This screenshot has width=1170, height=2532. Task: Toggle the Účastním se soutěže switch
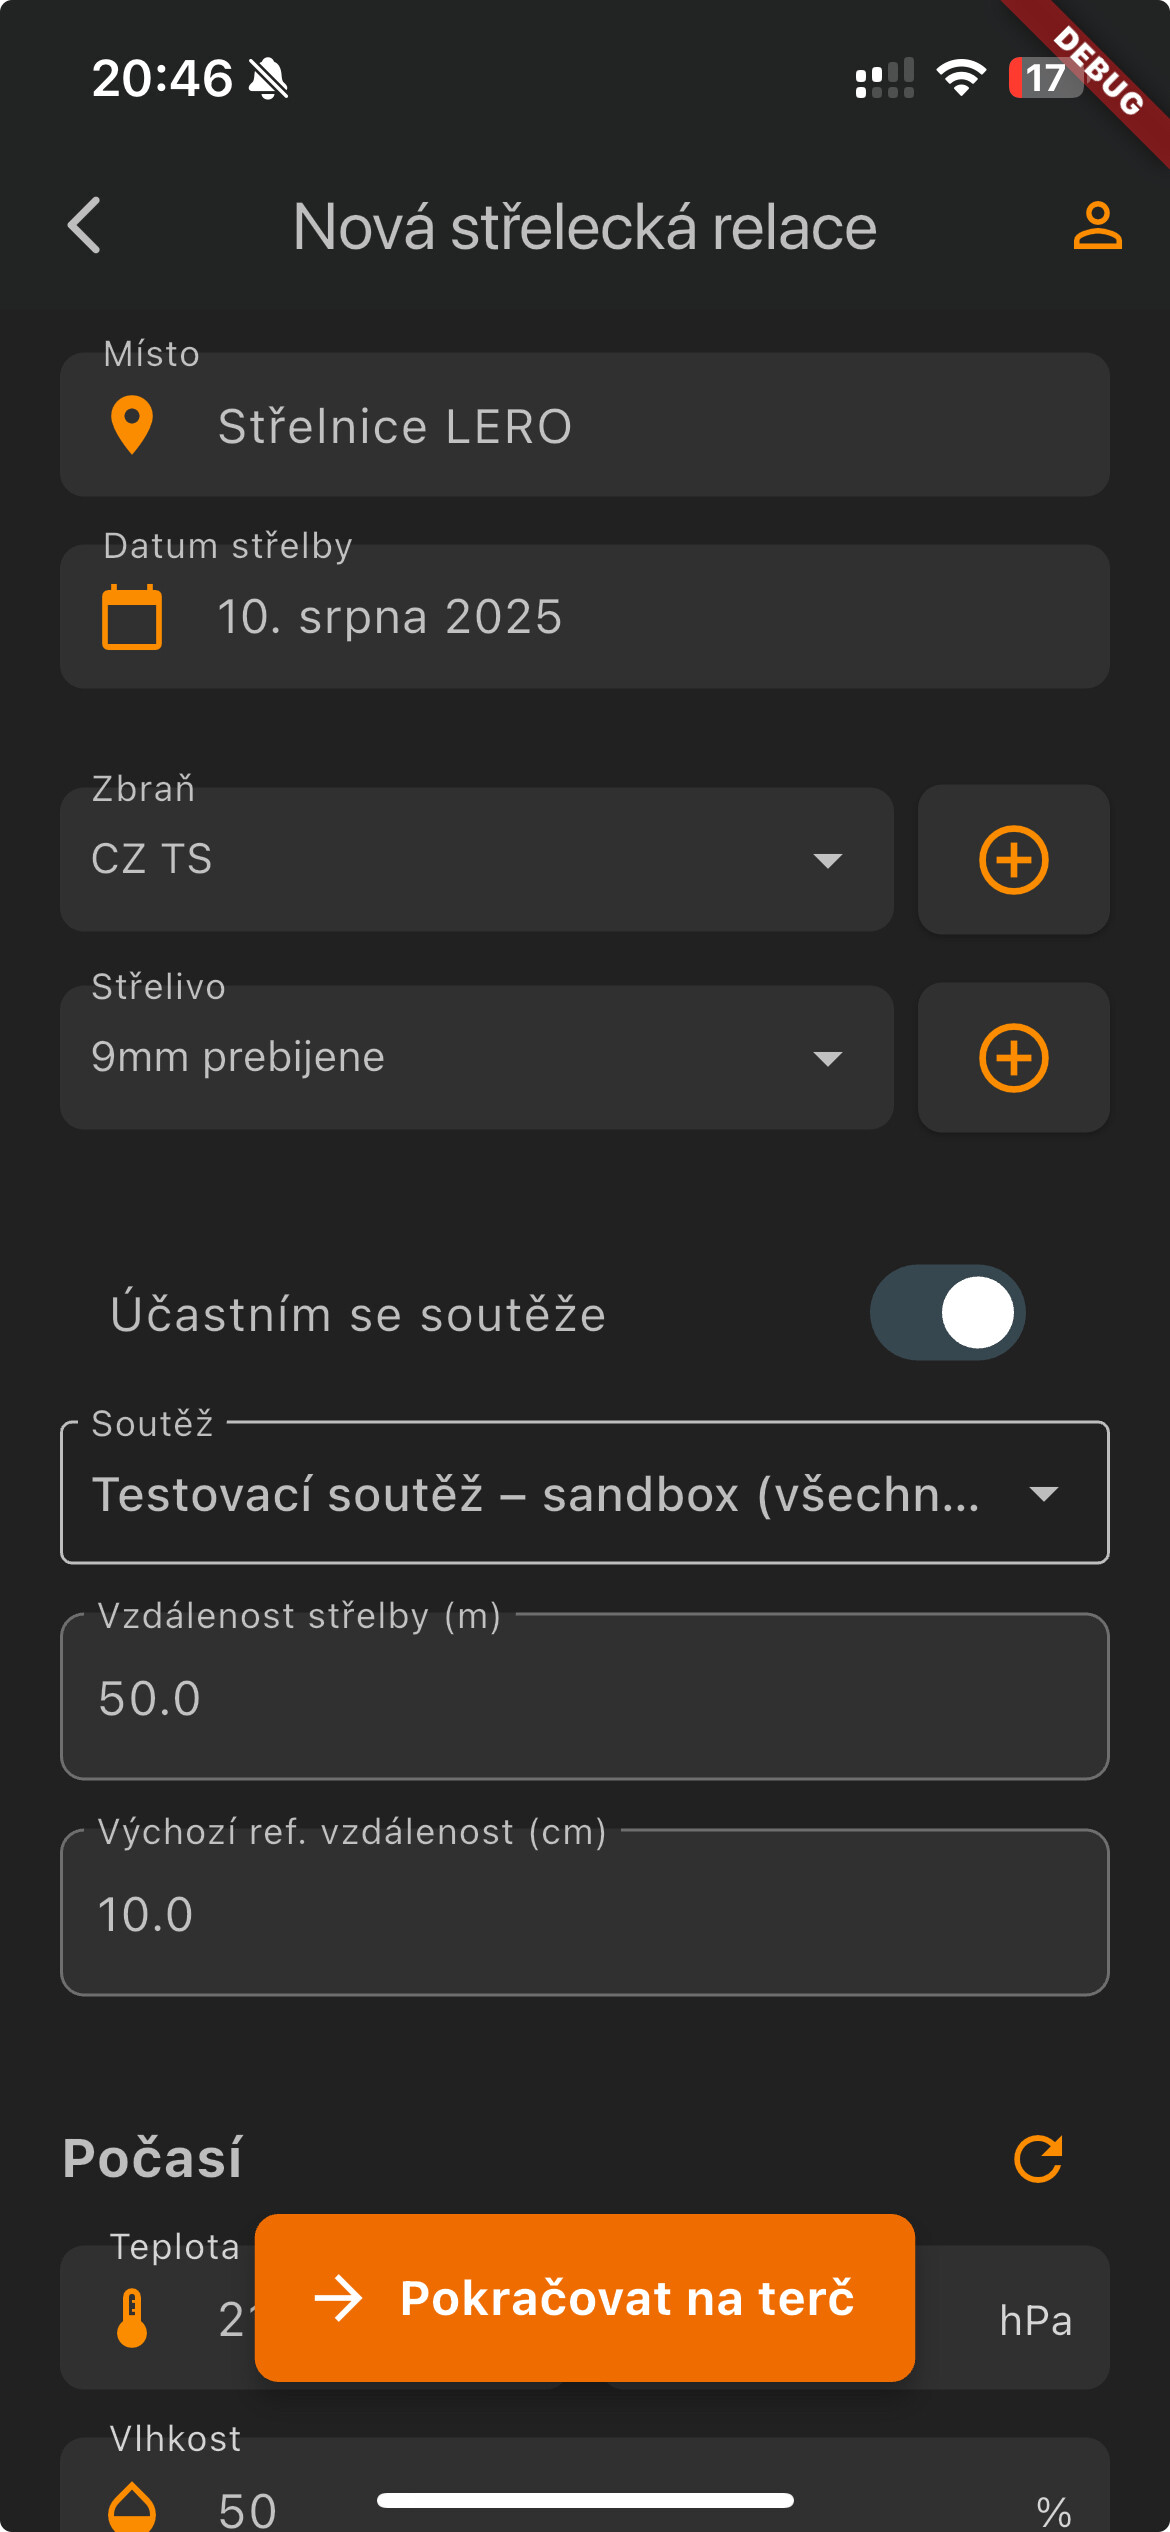tap(947, 1313)
